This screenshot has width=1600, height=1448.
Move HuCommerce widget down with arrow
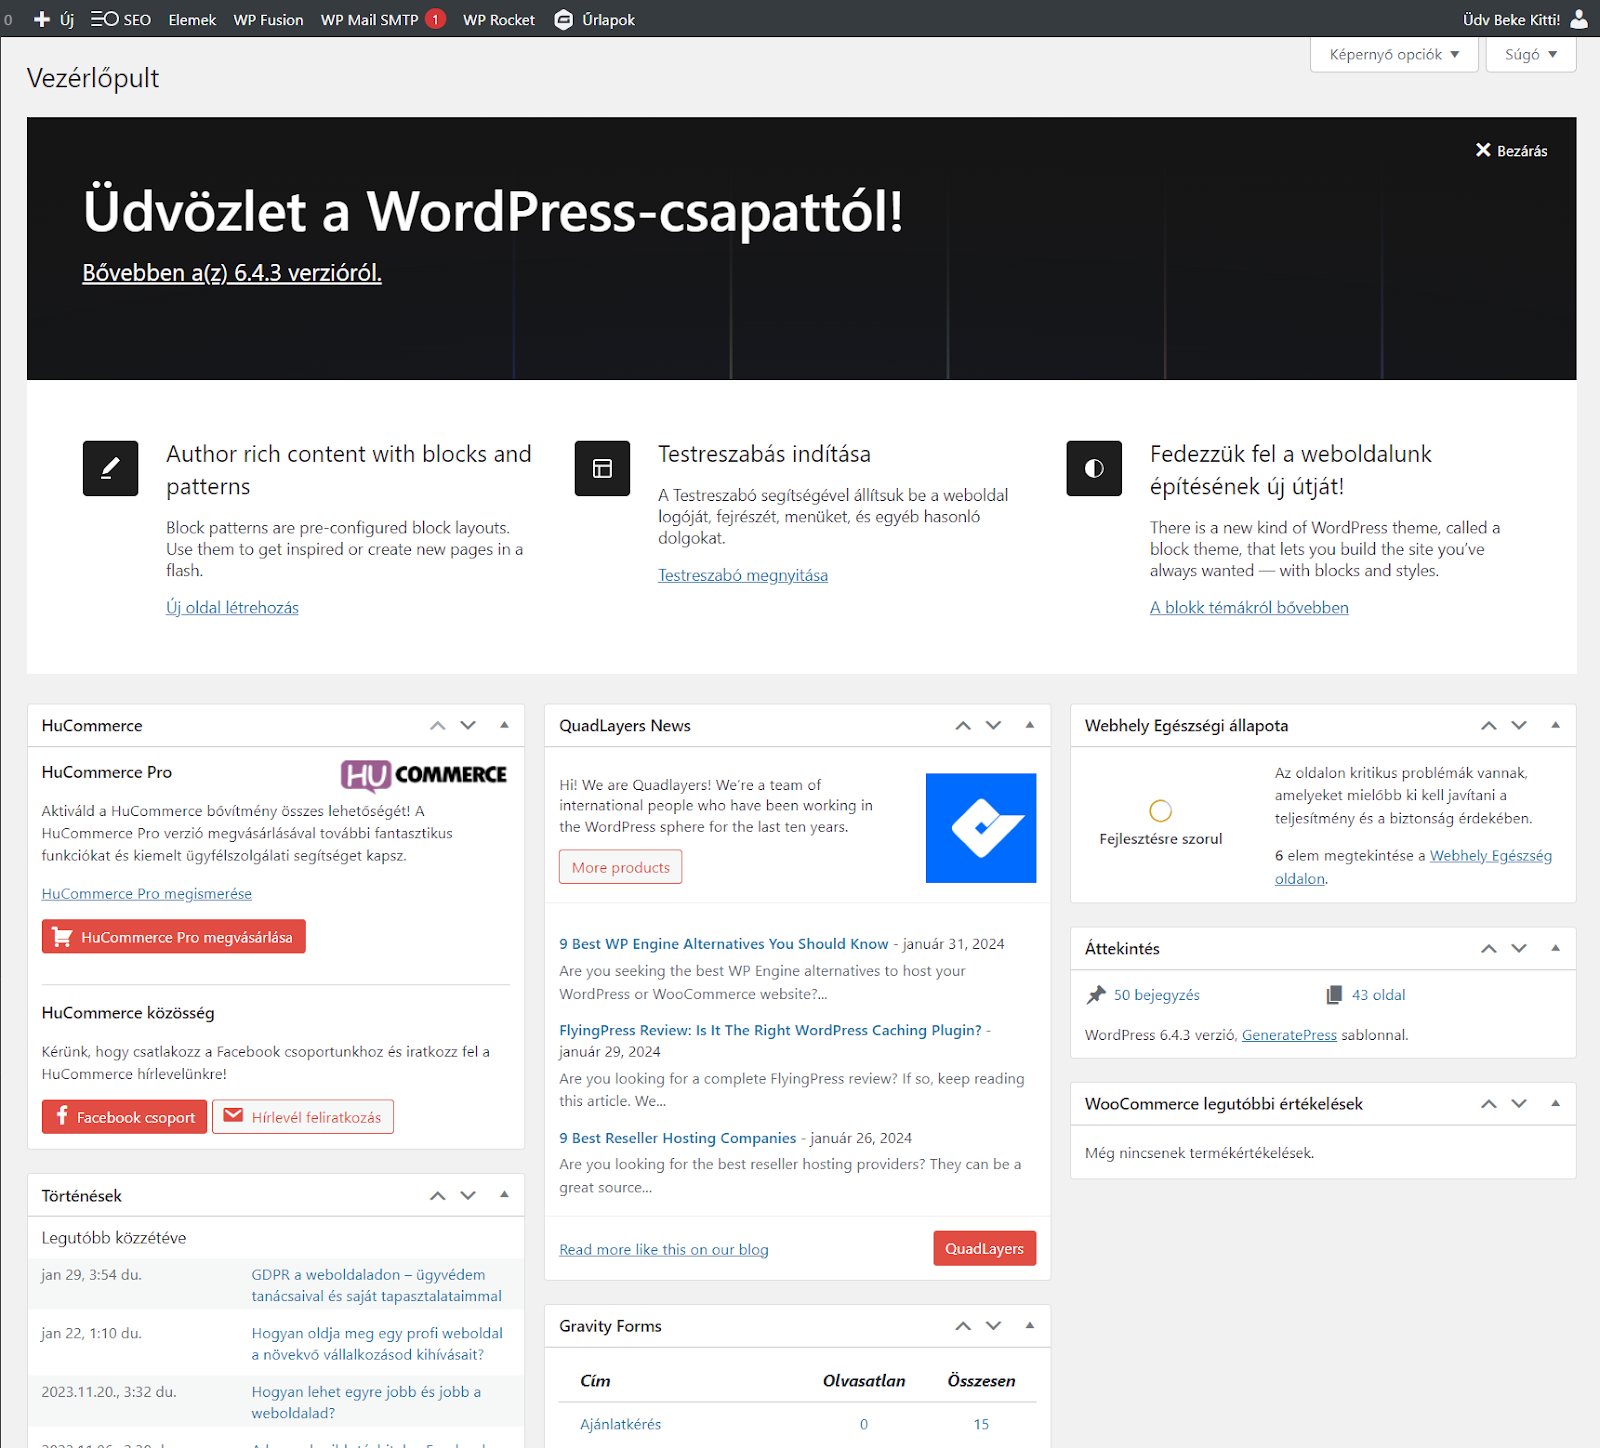[468, 725]
